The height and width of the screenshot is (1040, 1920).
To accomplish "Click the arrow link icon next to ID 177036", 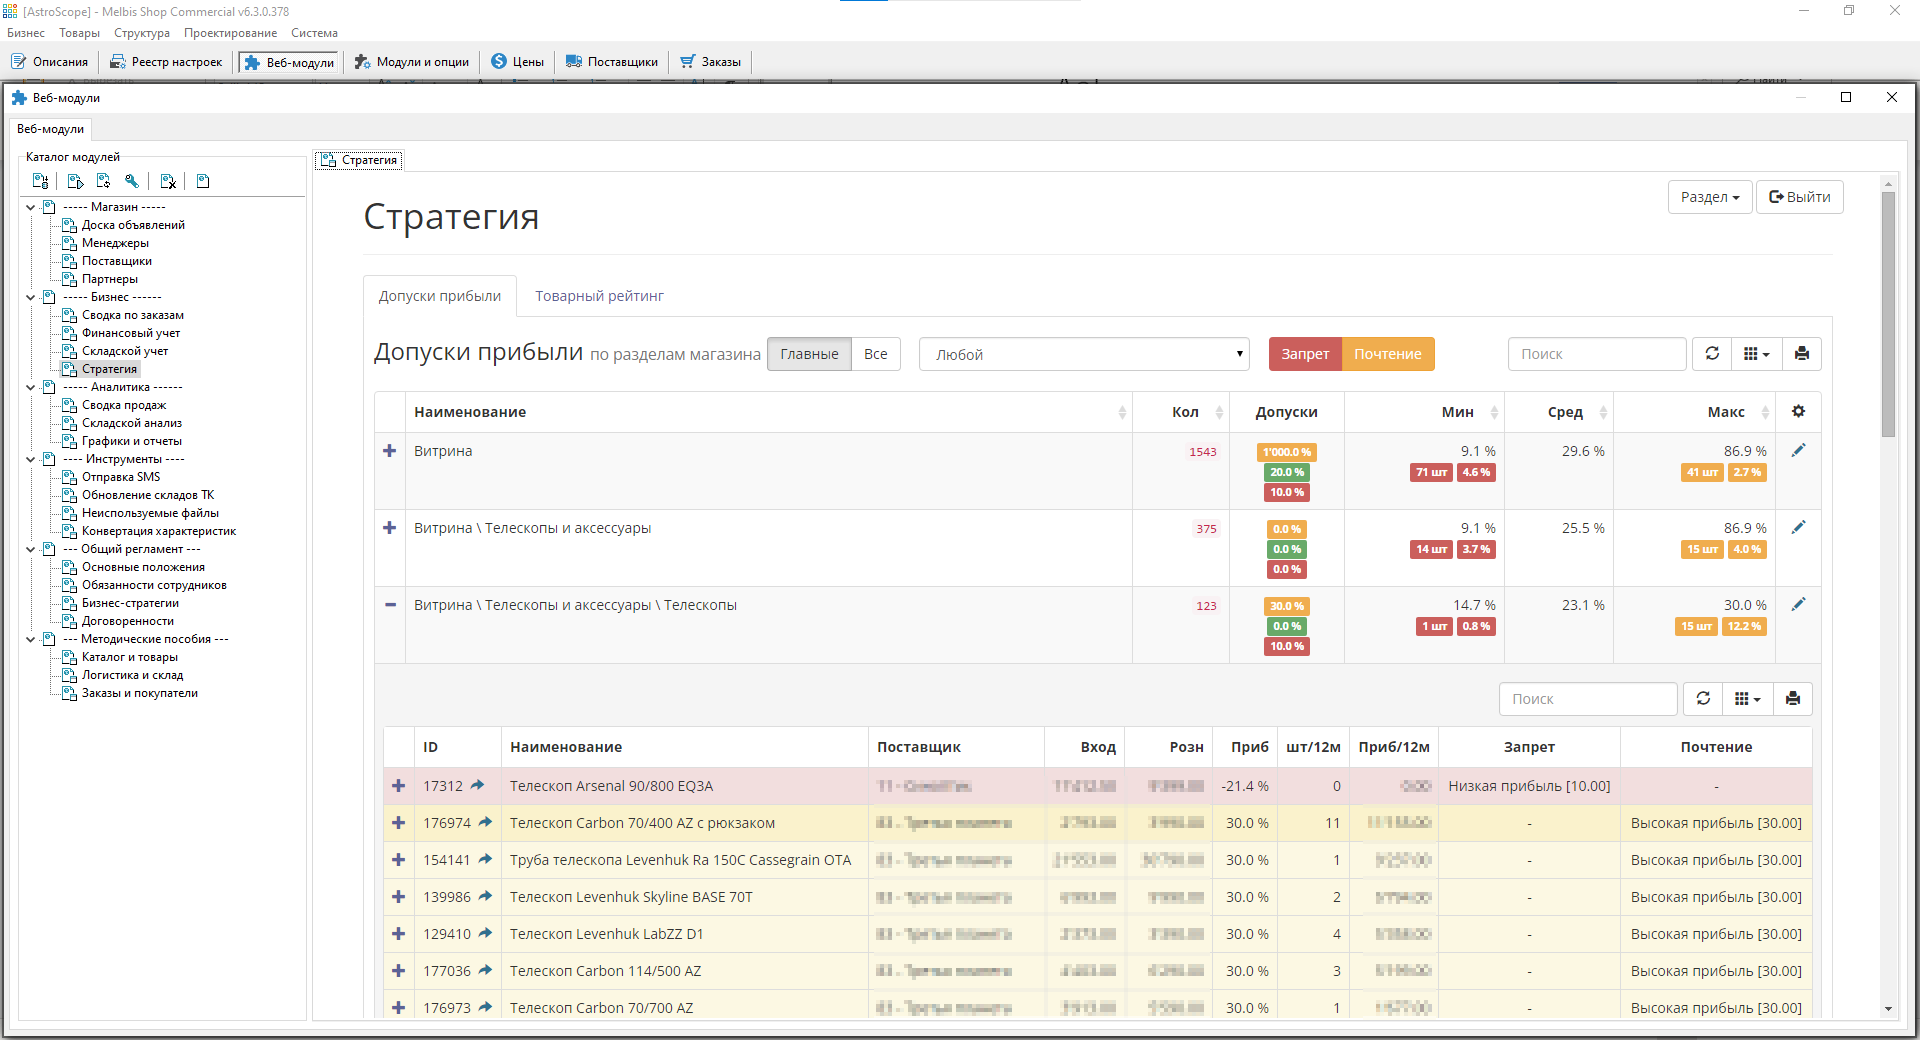I will coord(485,970).
